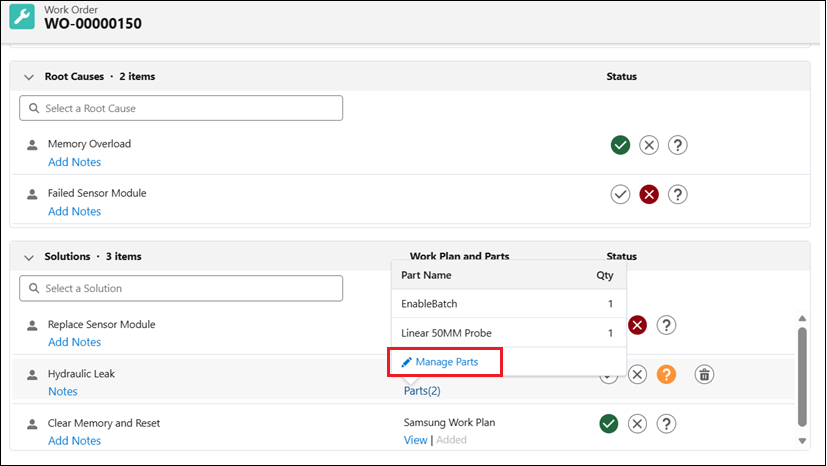Mark Hydraulic Leak as rejected with X

pyautogui.click(x=637, y=374)
